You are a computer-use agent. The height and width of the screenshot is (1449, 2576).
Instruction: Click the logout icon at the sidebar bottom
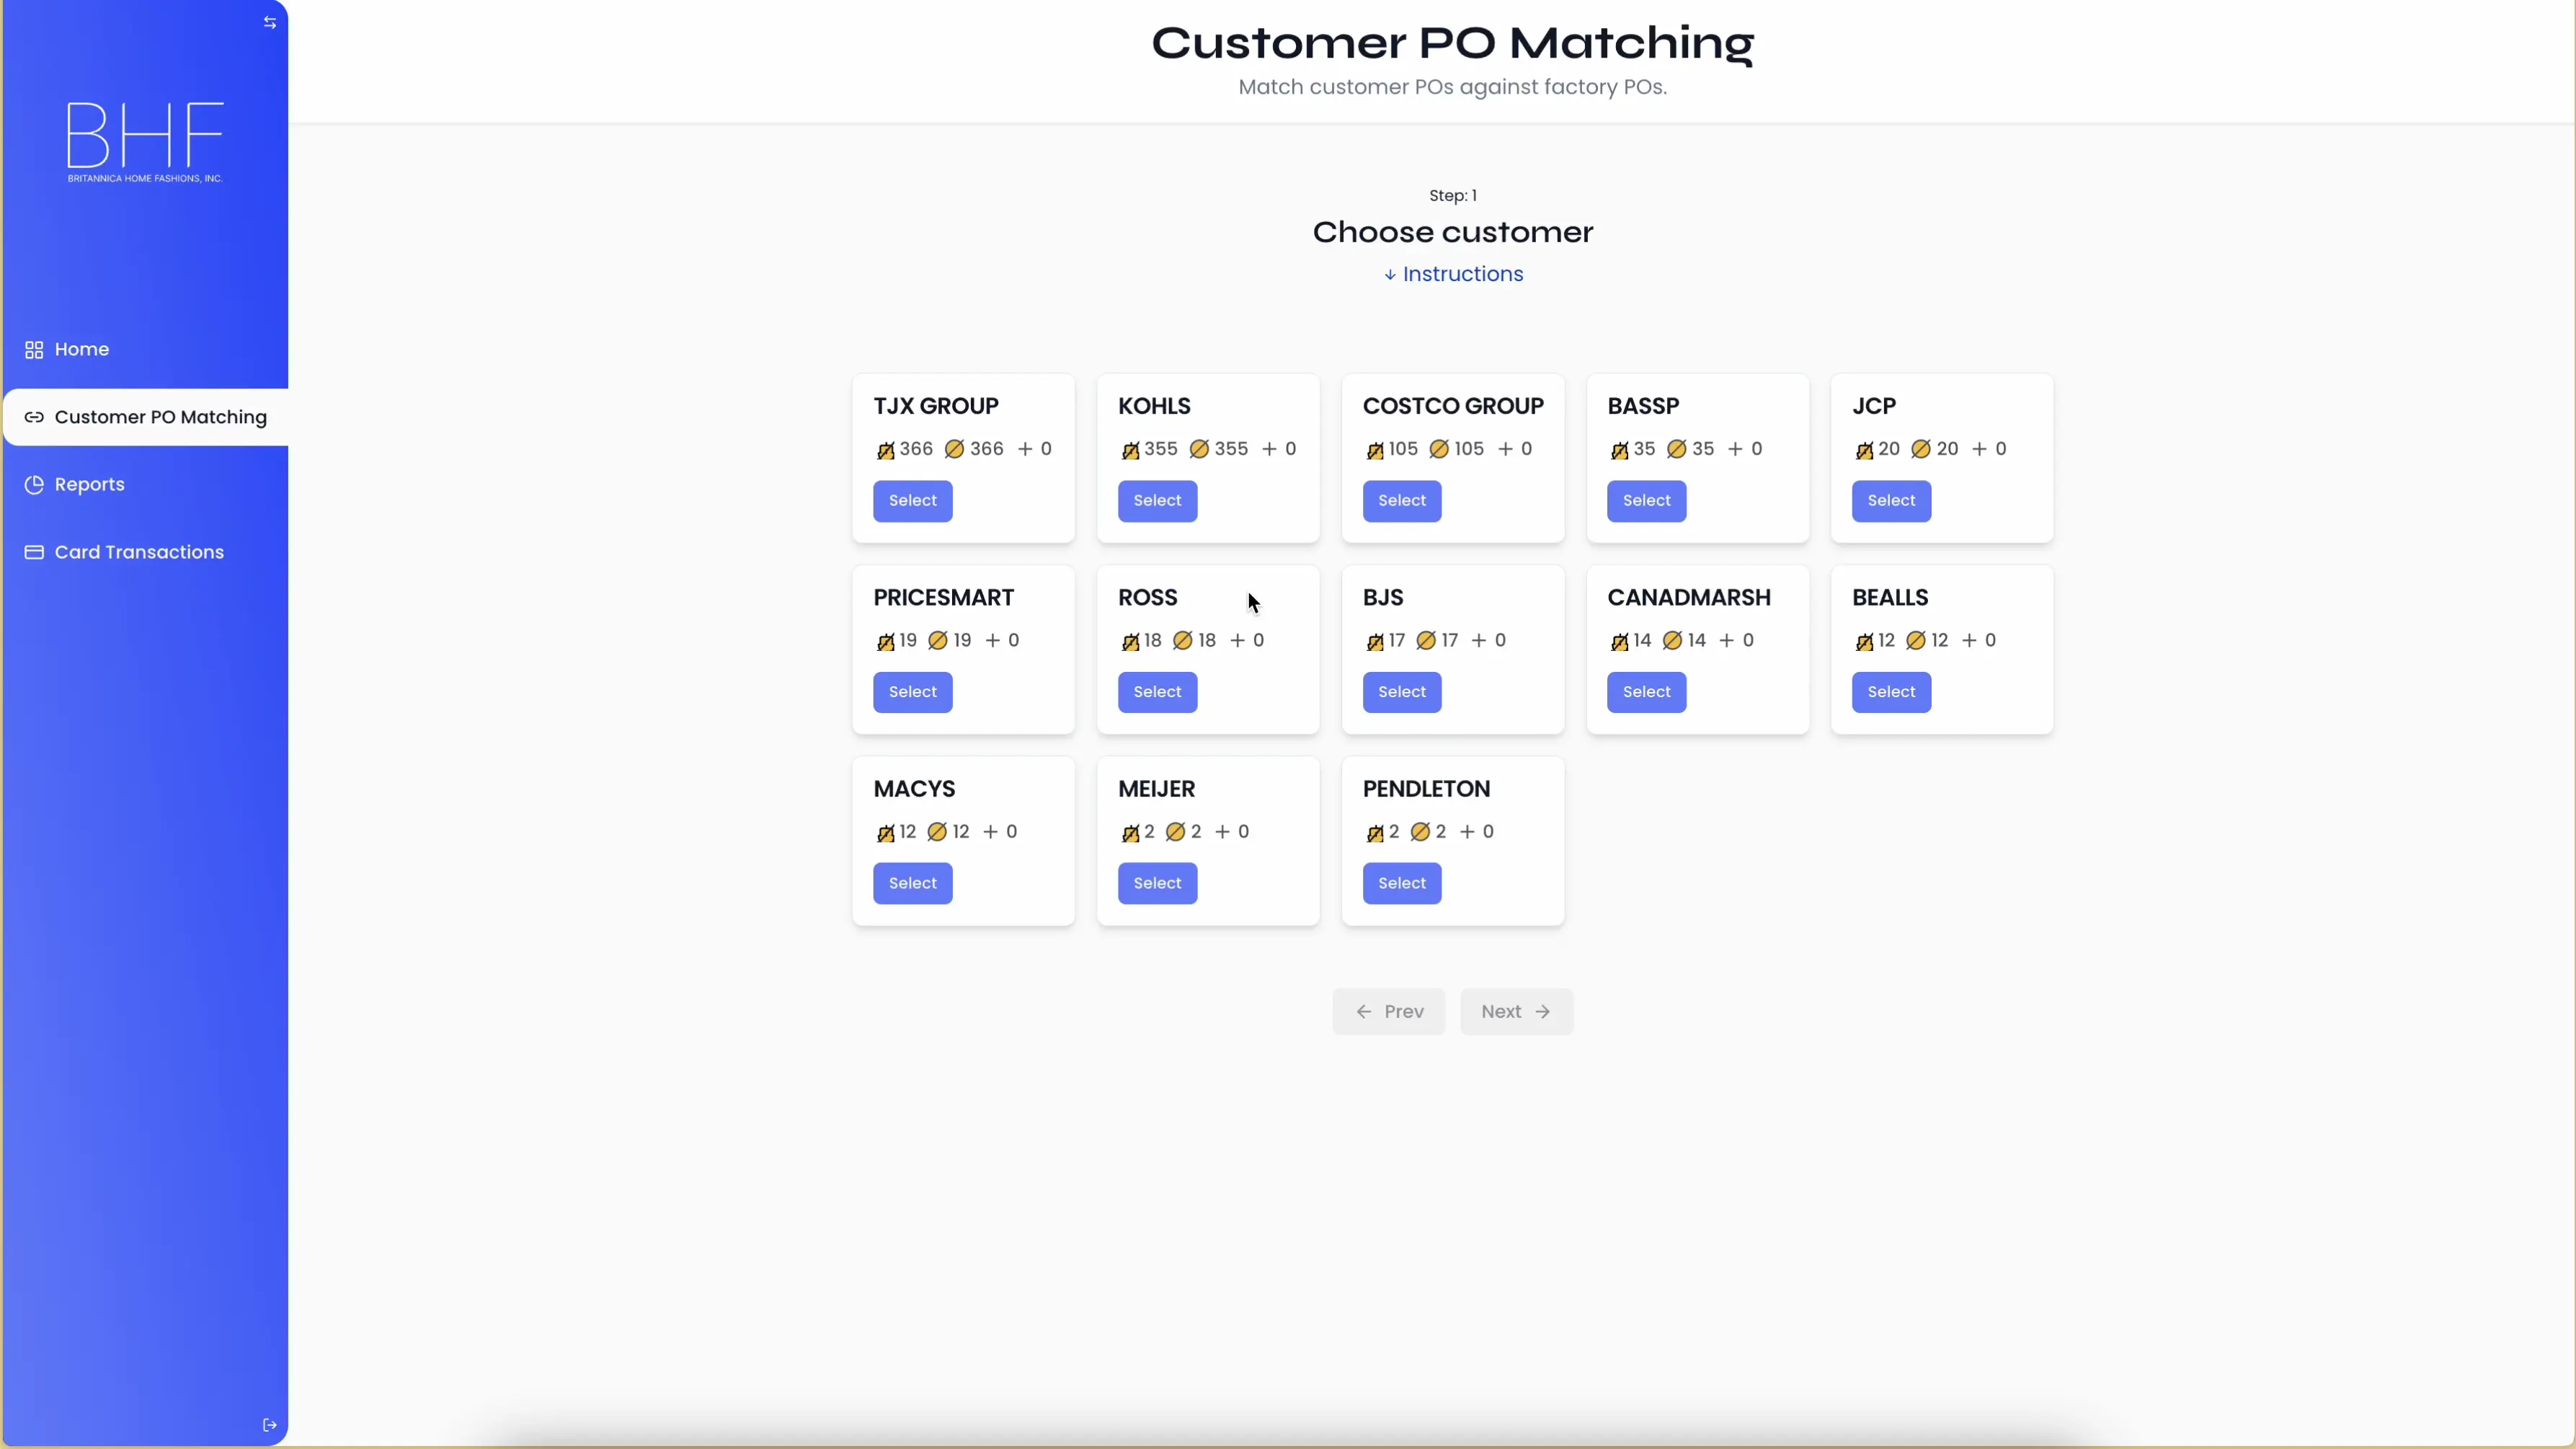coord(270,1425)
